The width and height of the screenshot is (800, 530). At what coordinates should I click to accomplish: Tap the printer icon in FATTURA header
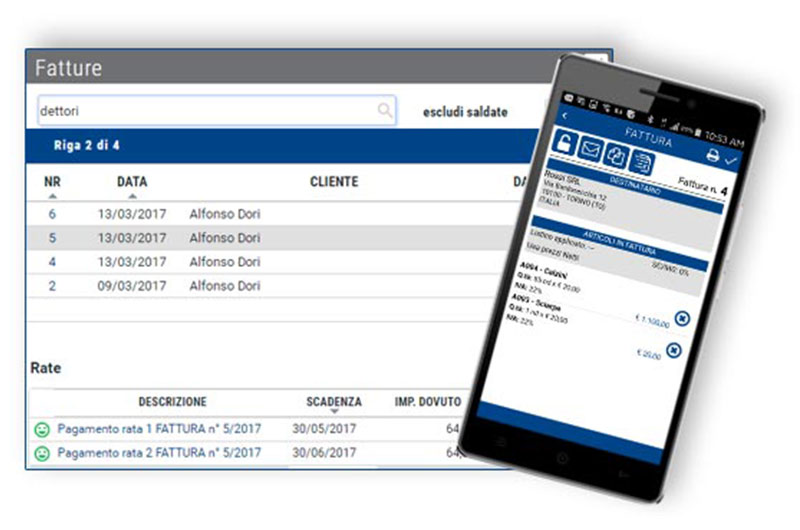(x=713, y=155)
